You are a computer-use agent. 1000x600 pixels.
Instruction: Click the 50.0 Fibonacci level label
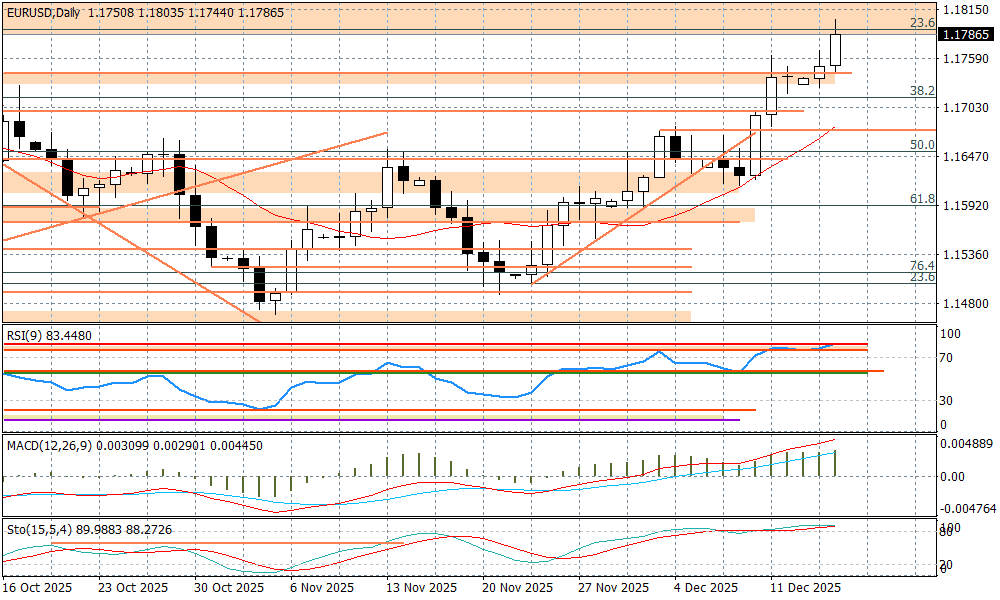[921, 145]
